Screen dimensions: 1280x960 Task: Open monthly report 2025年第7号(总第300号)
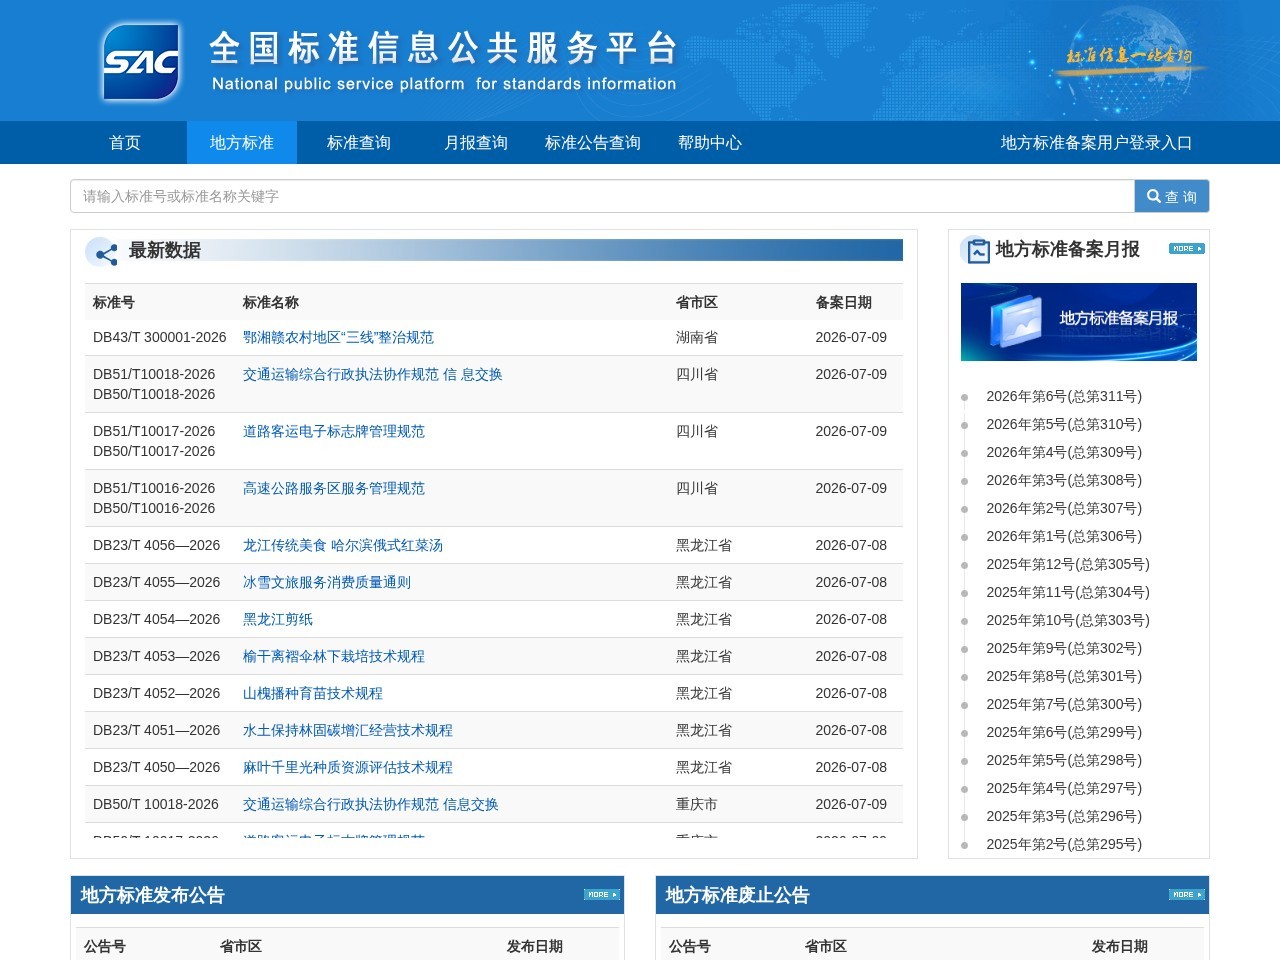point(1064,705)
